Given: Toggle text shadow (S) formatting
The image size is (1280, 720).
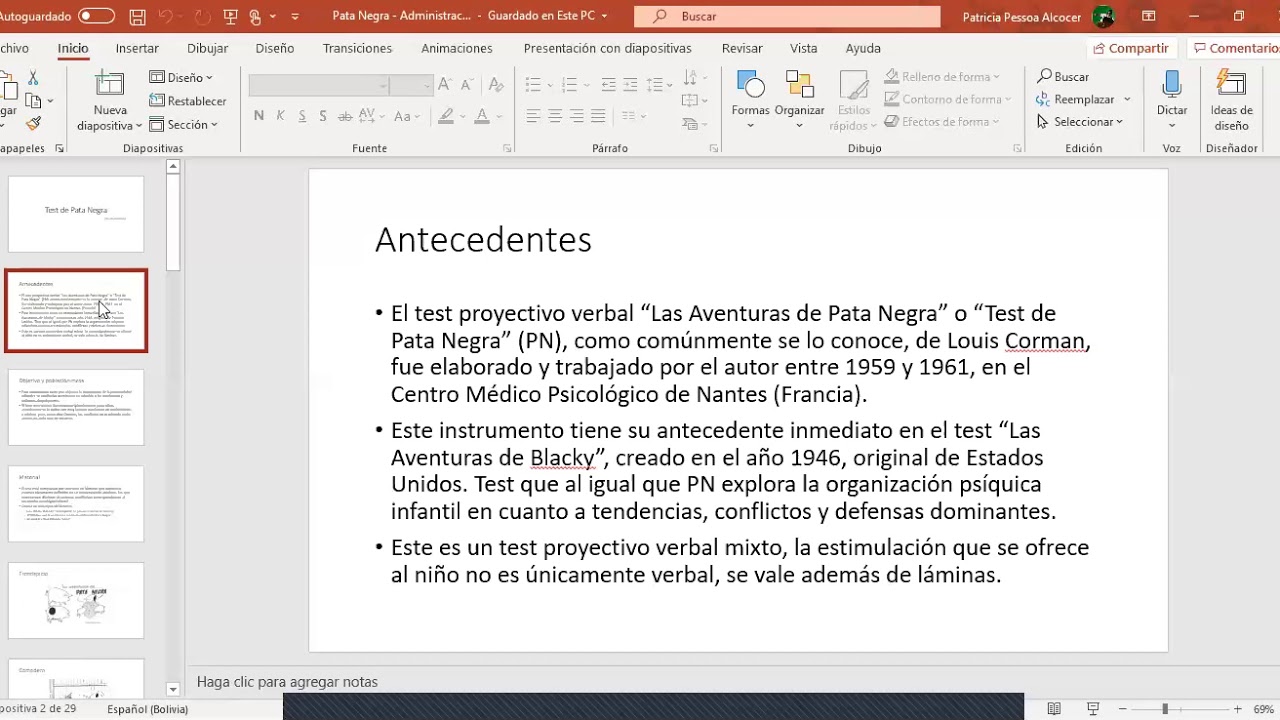Looking at the screenshot, I should pyautogui.click(x=323, y=116).
